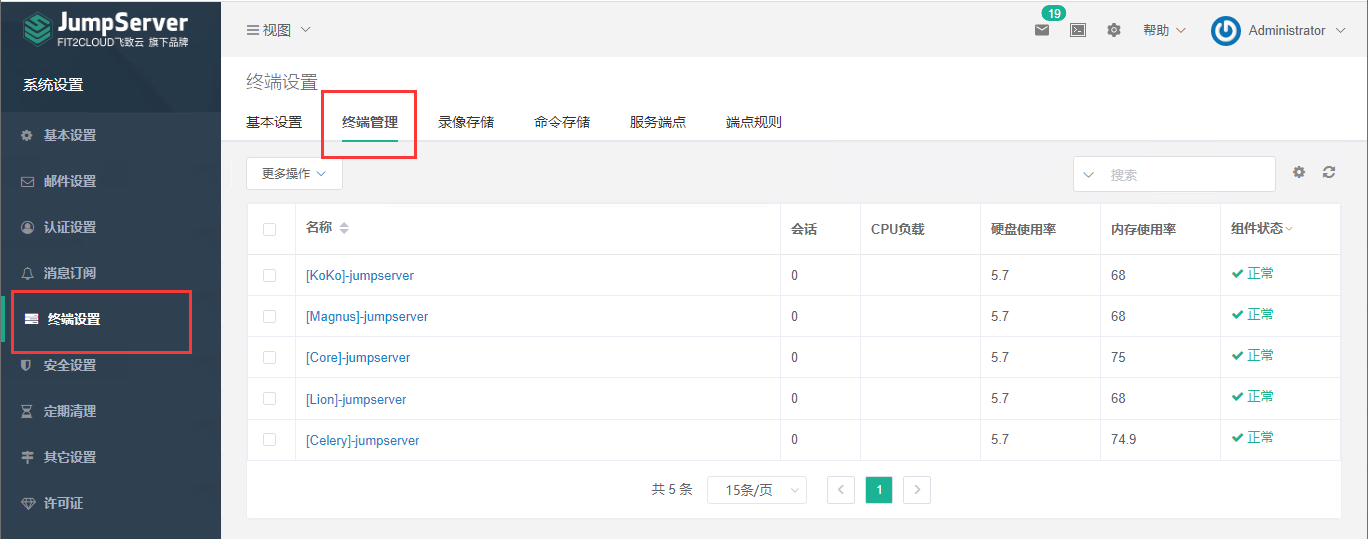
Task: Check the [Magnus]-jumpserver row checkbox
Action: (269, 316)
